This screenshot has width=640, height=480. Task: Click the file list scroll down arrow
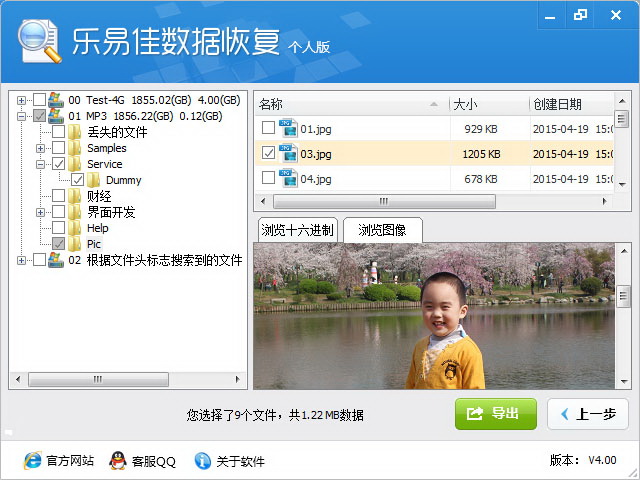coord(622,184)
